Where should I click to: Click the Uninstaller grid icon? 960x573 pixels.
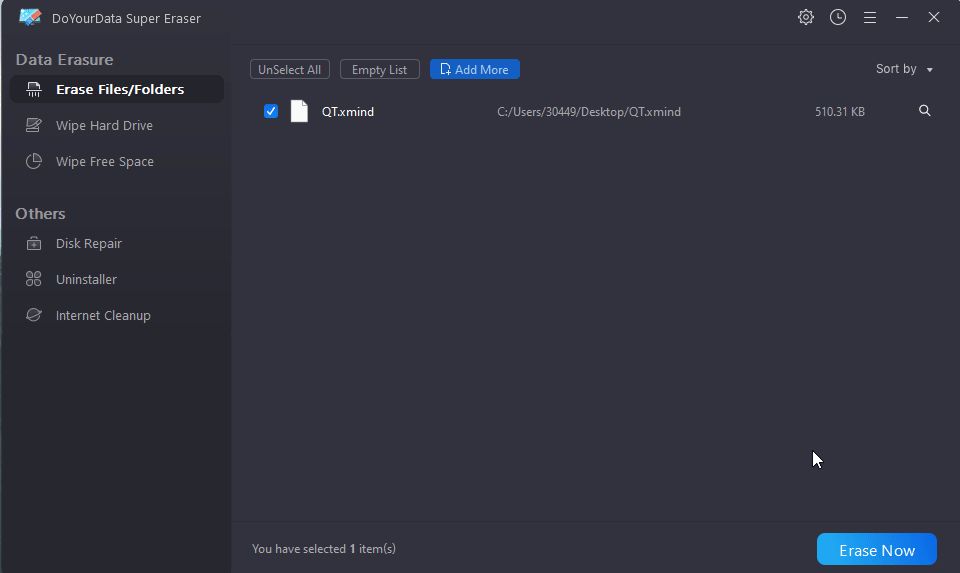(x=34, y=279)
